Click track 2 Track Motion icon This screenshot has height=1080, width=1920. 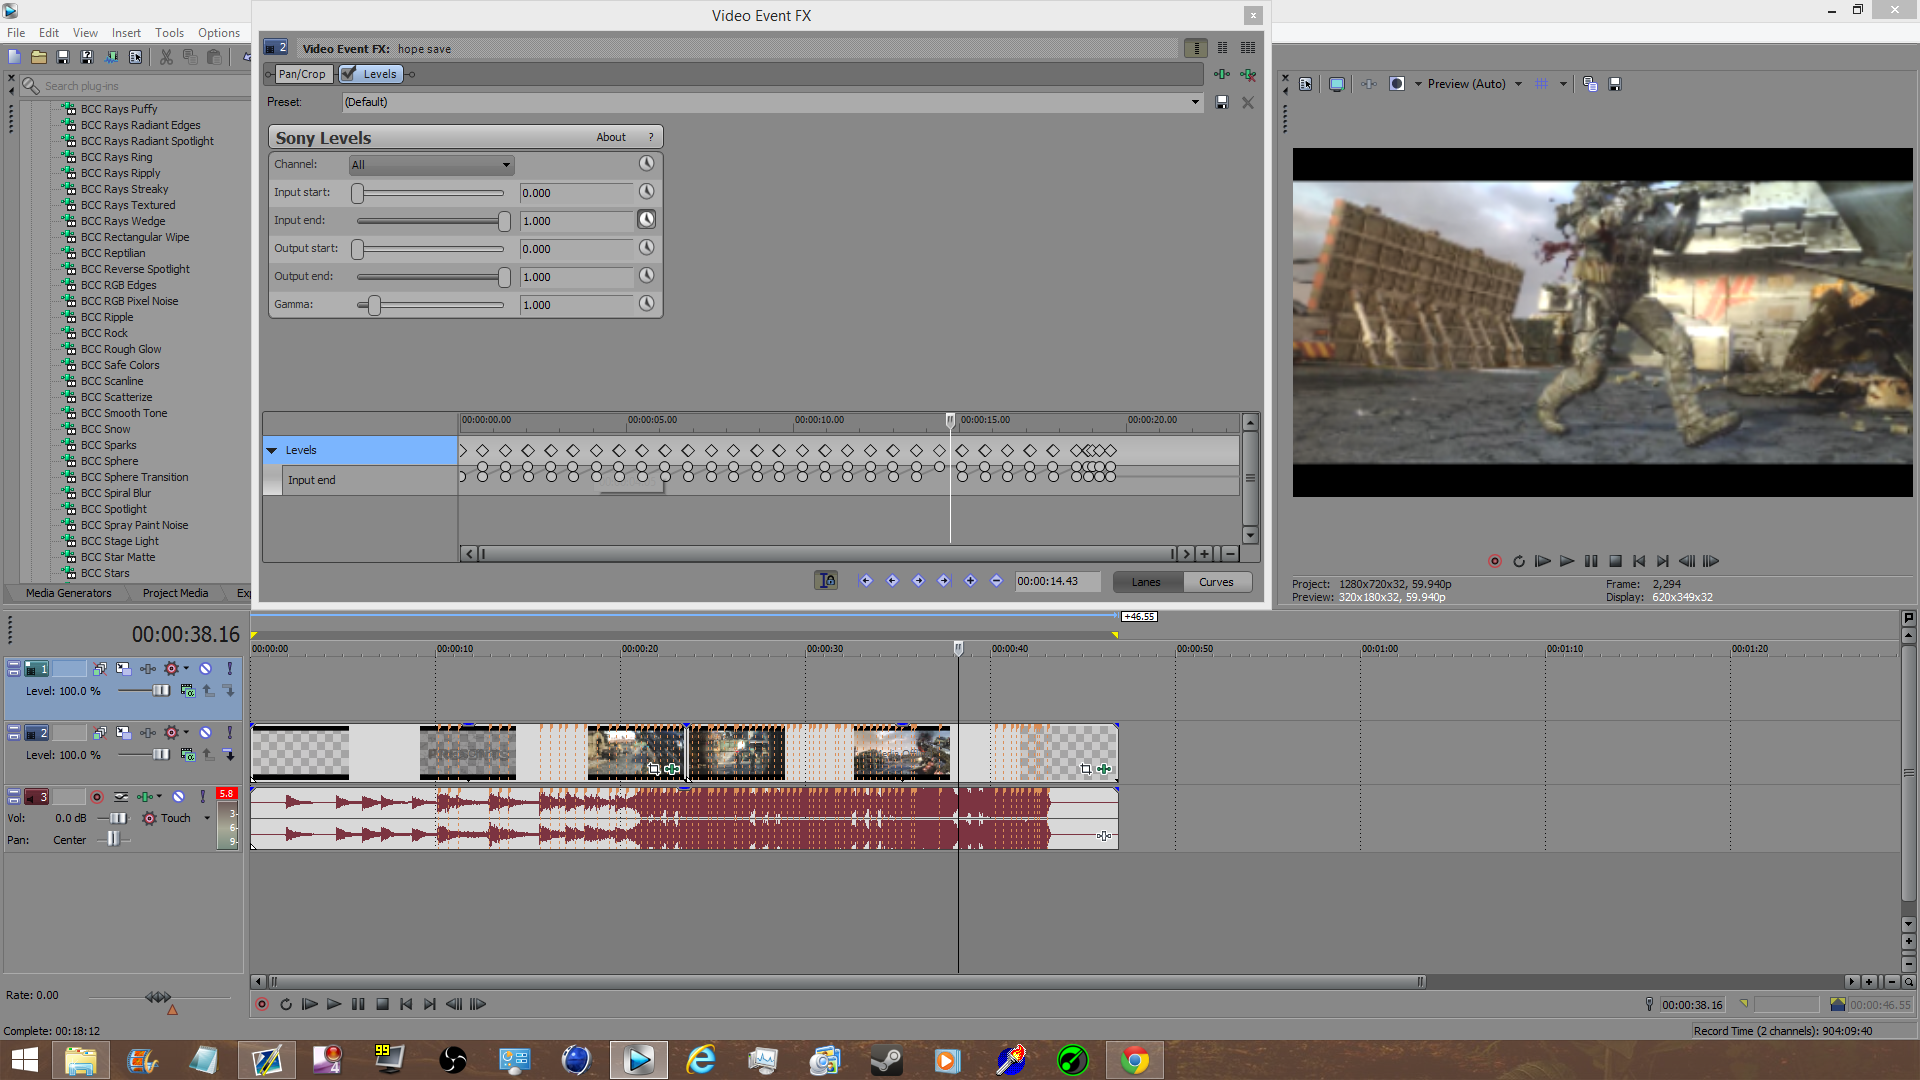pos(123,733)
